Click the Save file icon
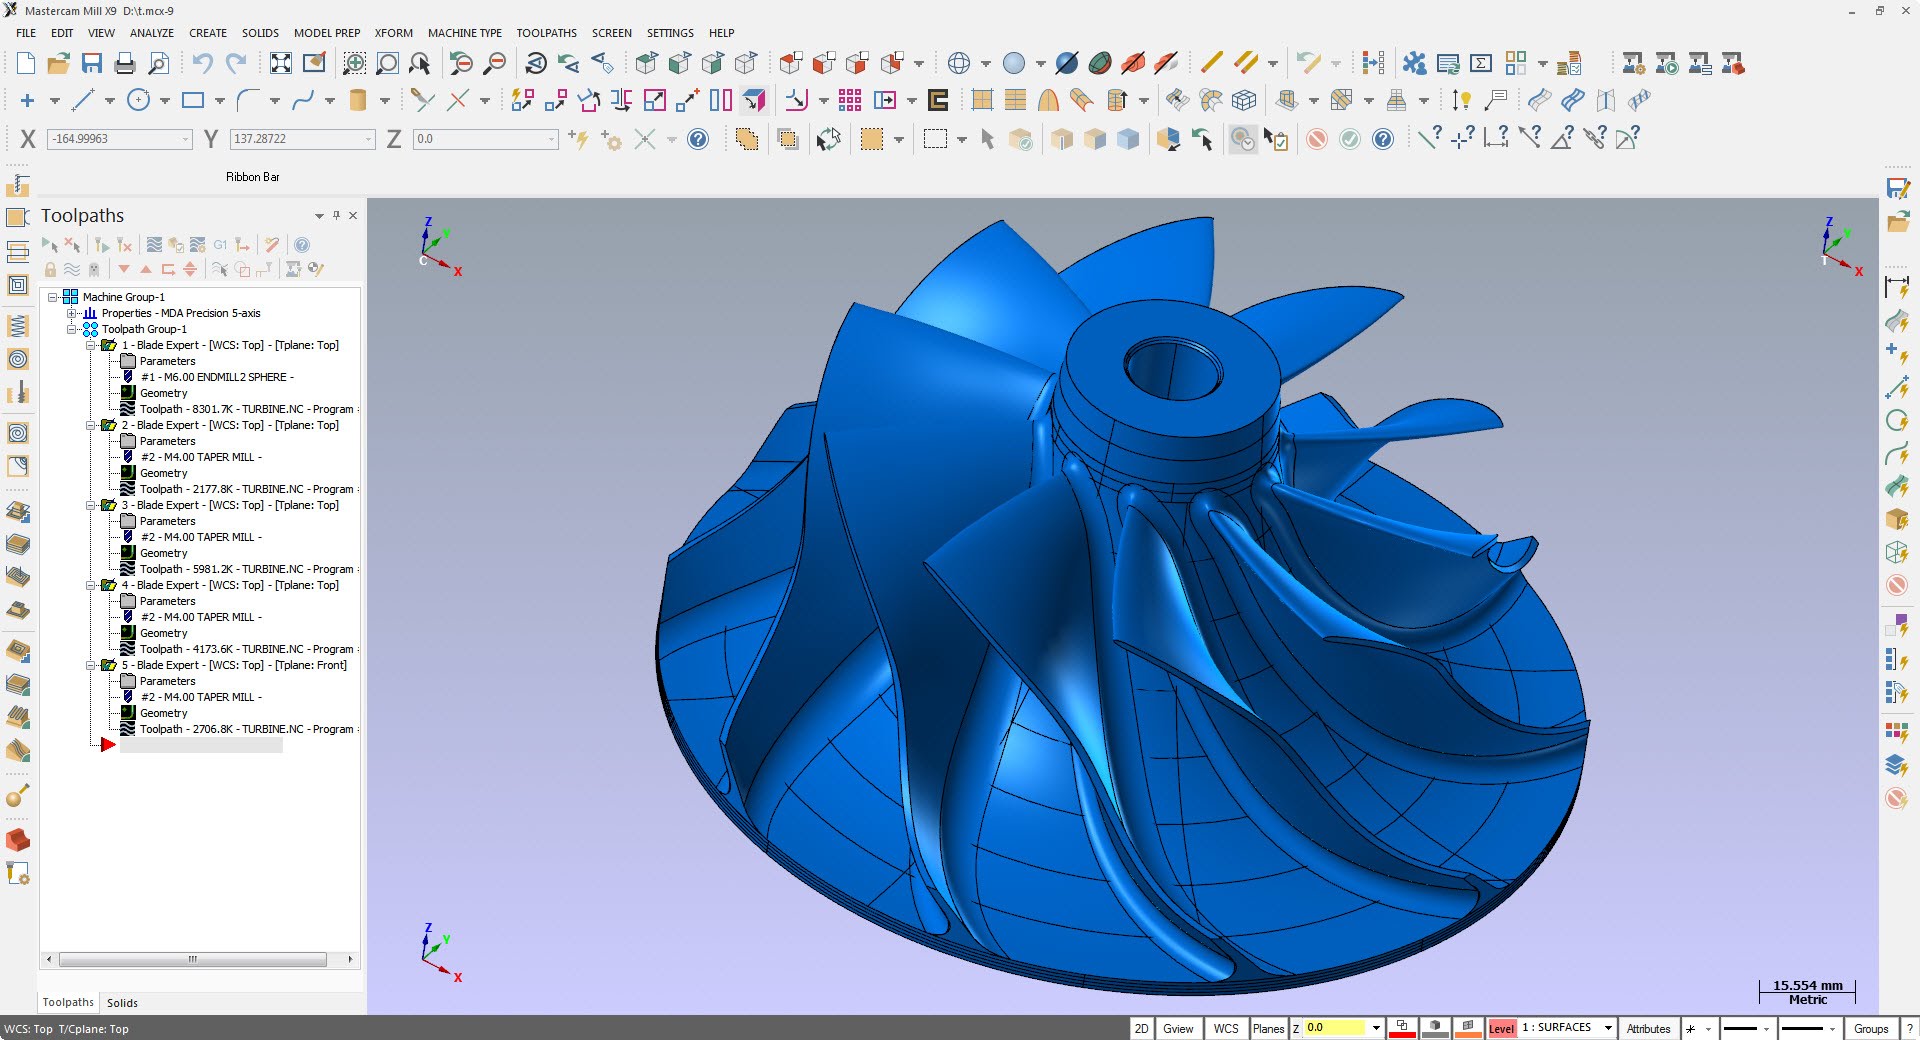The width and height of the screenshot is (1920, 1040). click(92, 64)
